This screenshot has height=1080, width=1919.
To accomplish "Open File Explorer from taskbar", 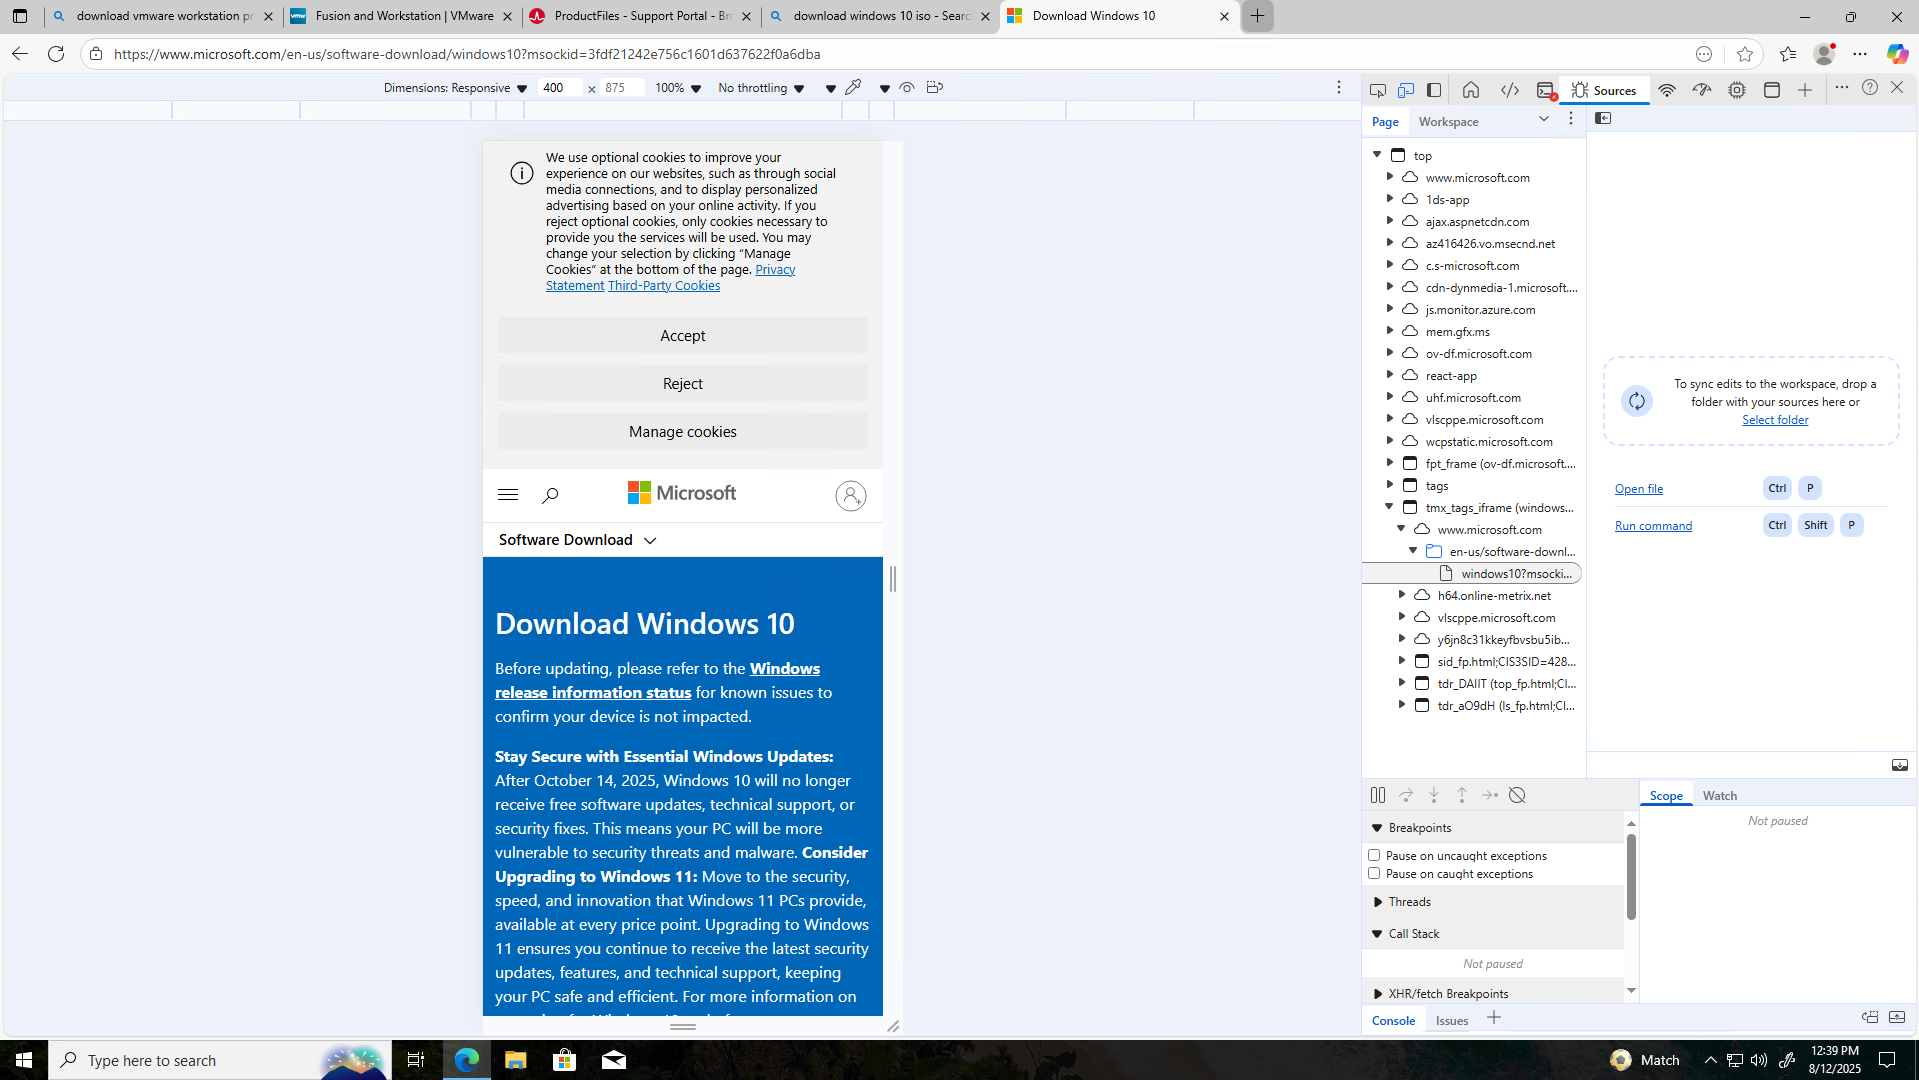I will pos(515,1060).
